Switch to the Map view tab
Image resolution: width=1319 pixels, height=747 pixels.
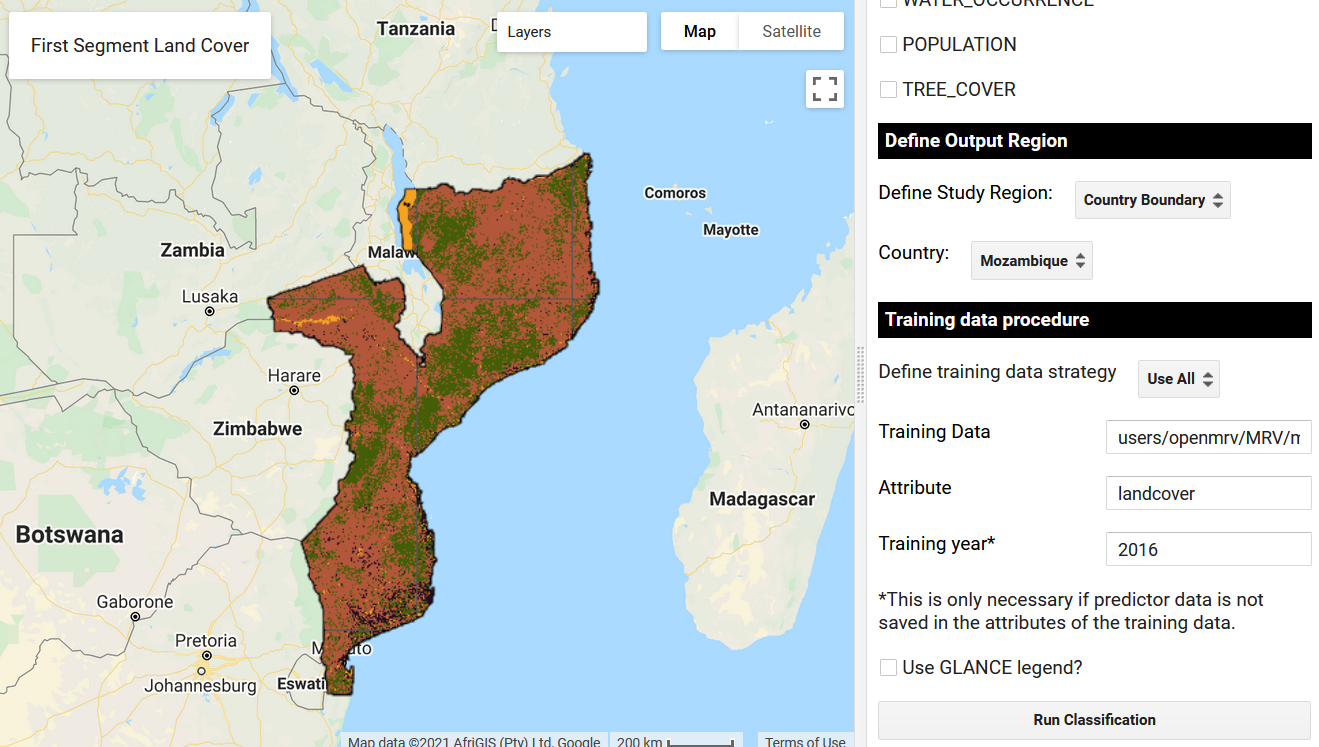click(699, 32)
